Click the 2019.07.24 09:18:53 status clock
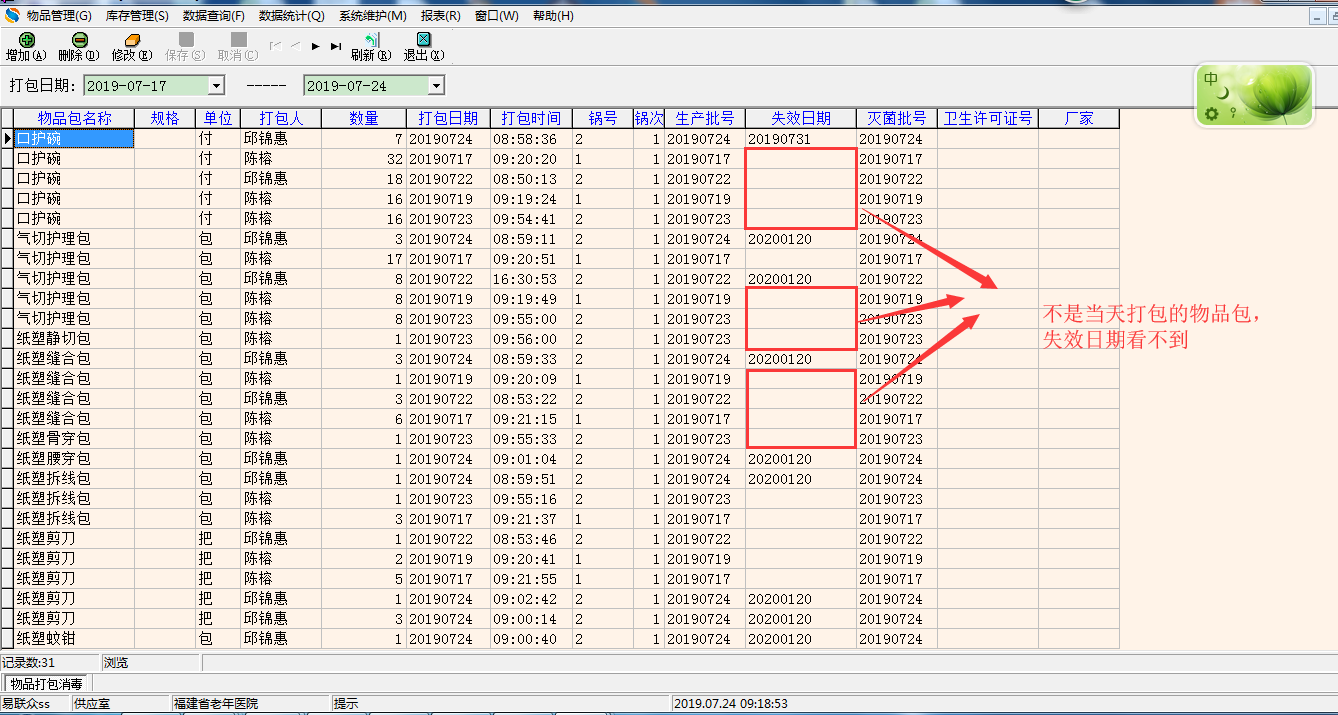 tap(731, 704)
